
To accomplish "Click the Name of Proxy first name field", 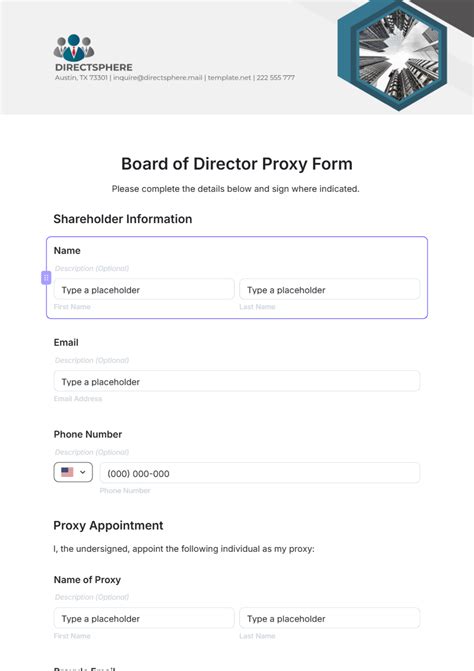I will click(x=144, y=618).
